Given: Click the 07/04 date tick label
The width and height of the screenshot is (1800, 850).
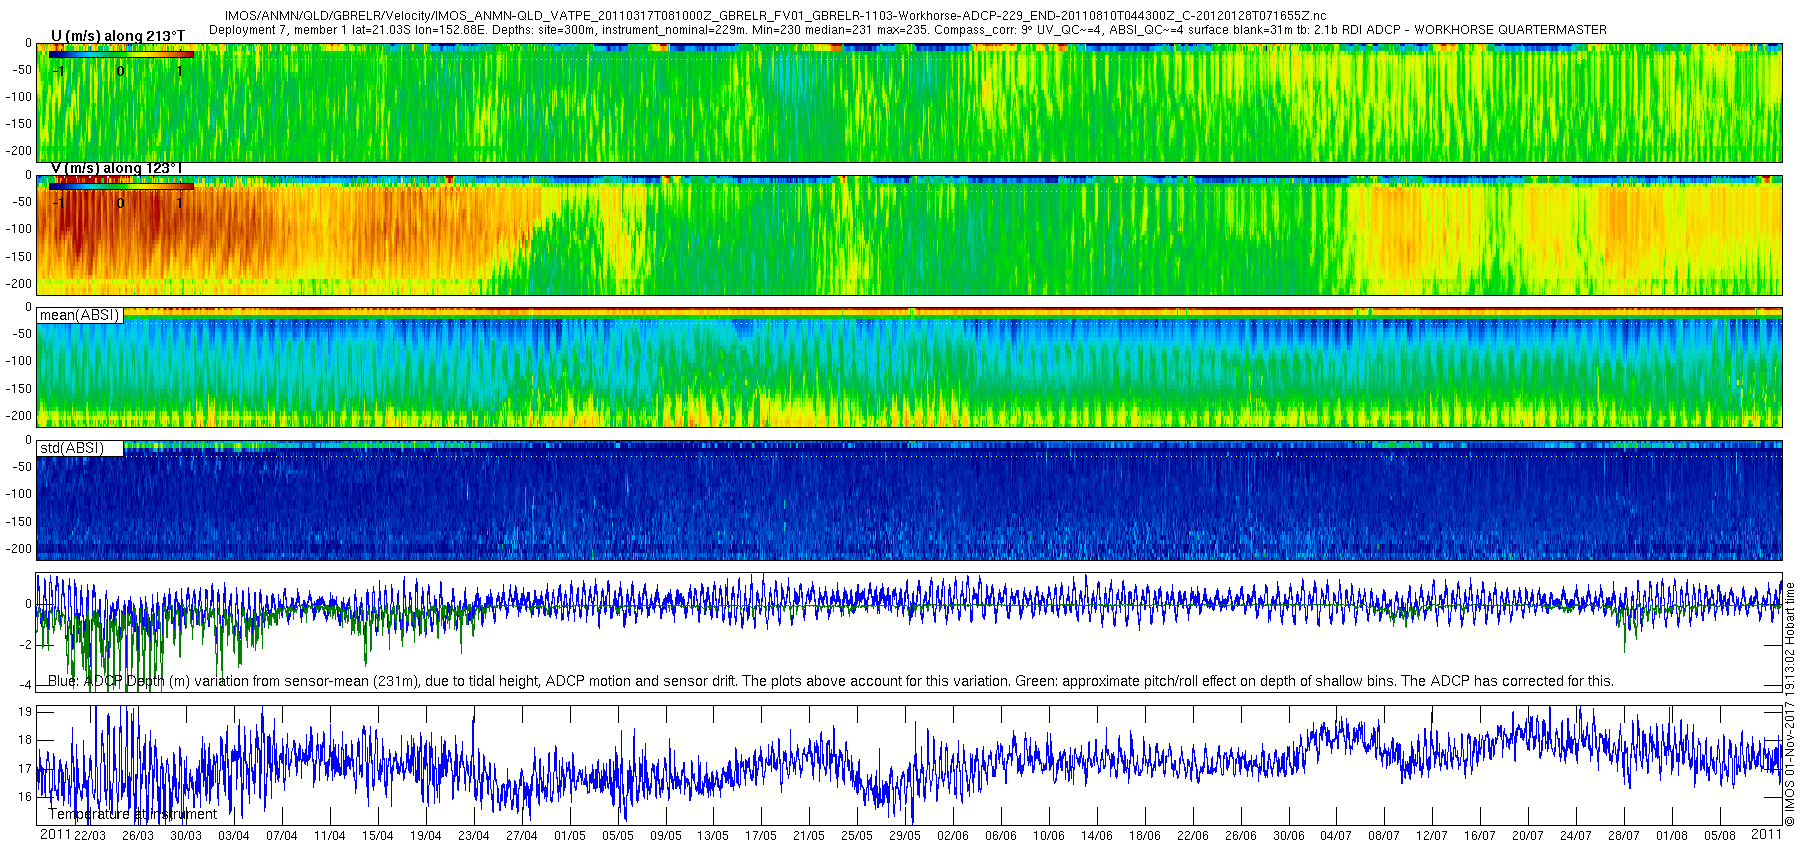Looking at the screenshot, I should click(282, 836).
